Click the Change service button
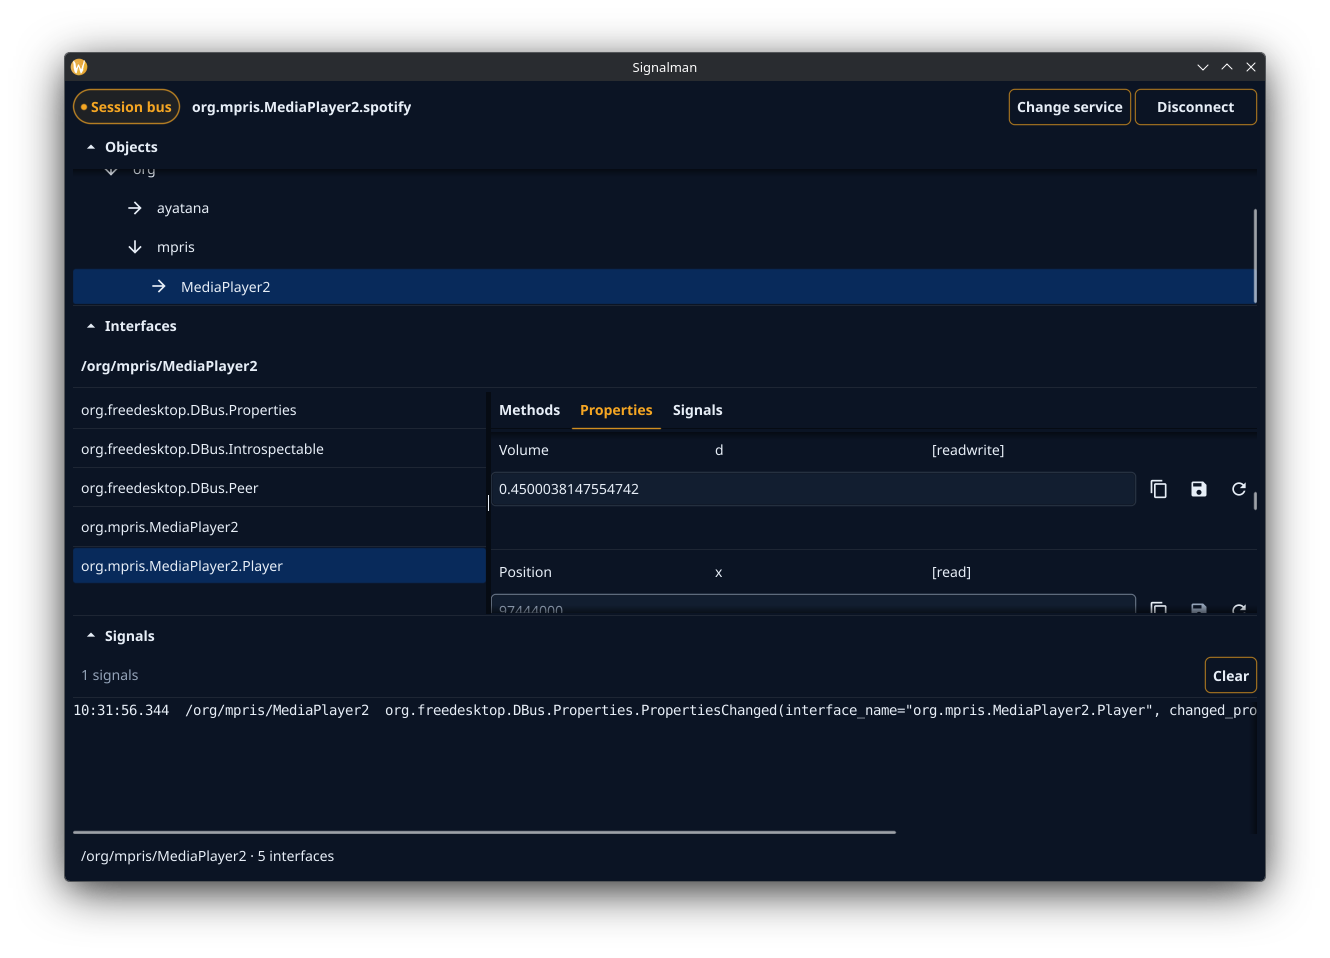 click(1069, 107)
